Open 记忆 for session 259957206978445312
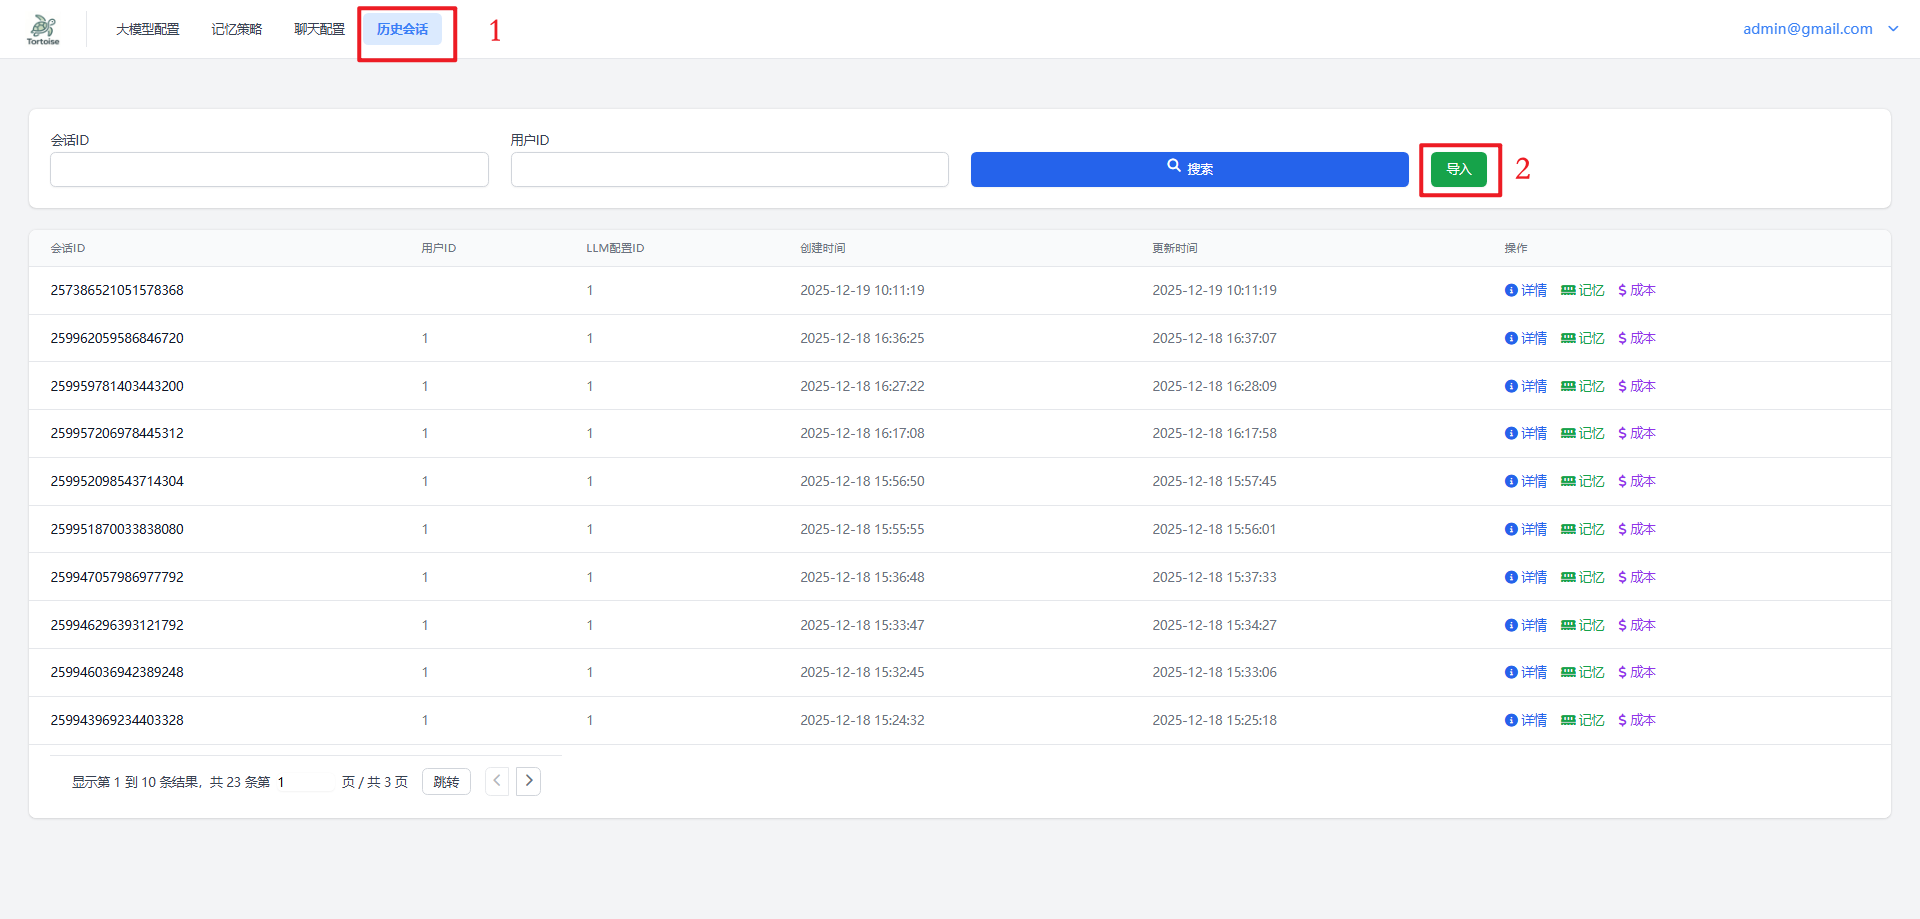 pyautogui.click(x=1583, y=433)
